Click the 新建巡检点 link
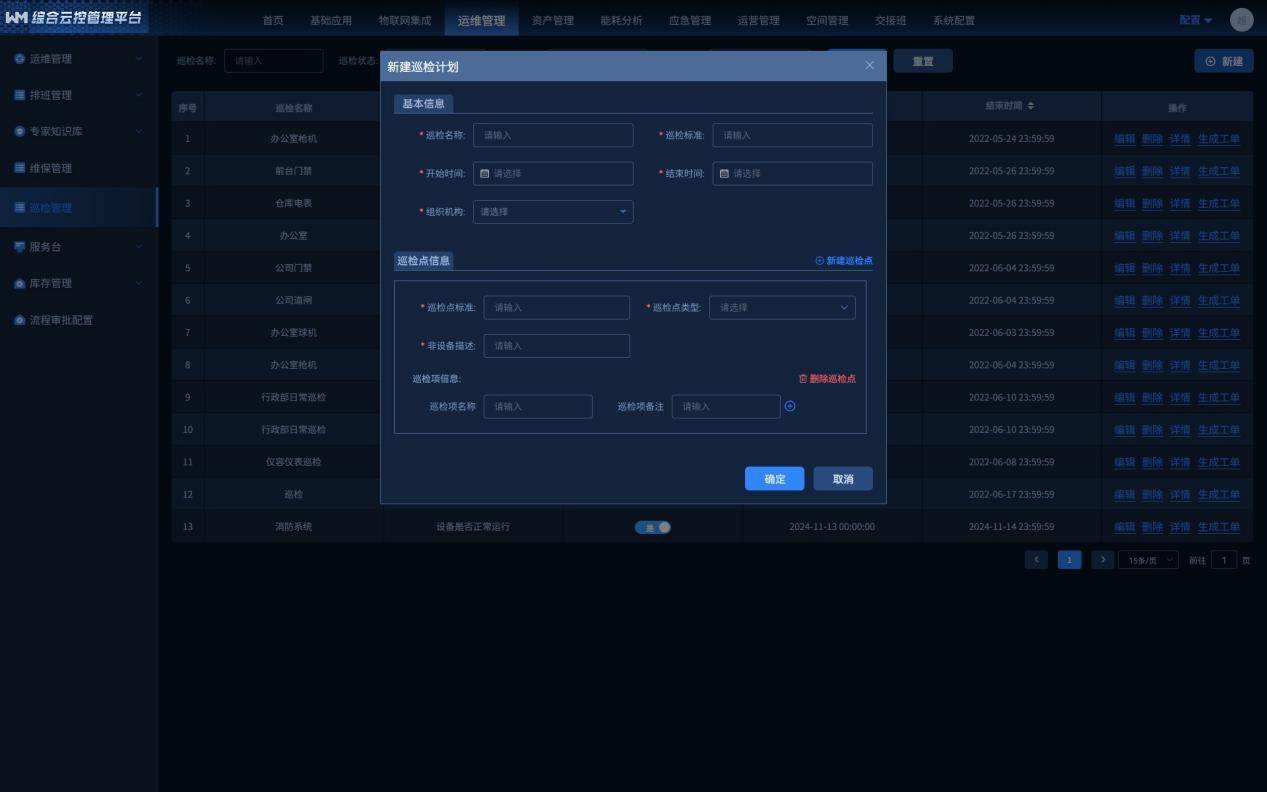 tap(844, 261)
